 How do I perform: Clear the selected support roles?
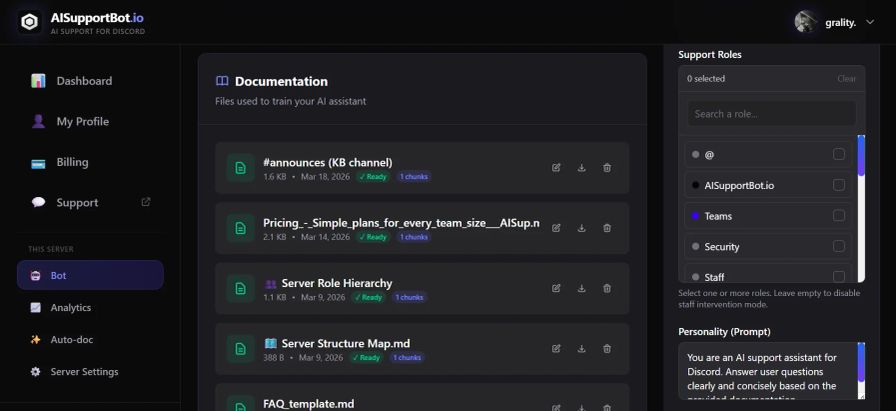[846, 79]
